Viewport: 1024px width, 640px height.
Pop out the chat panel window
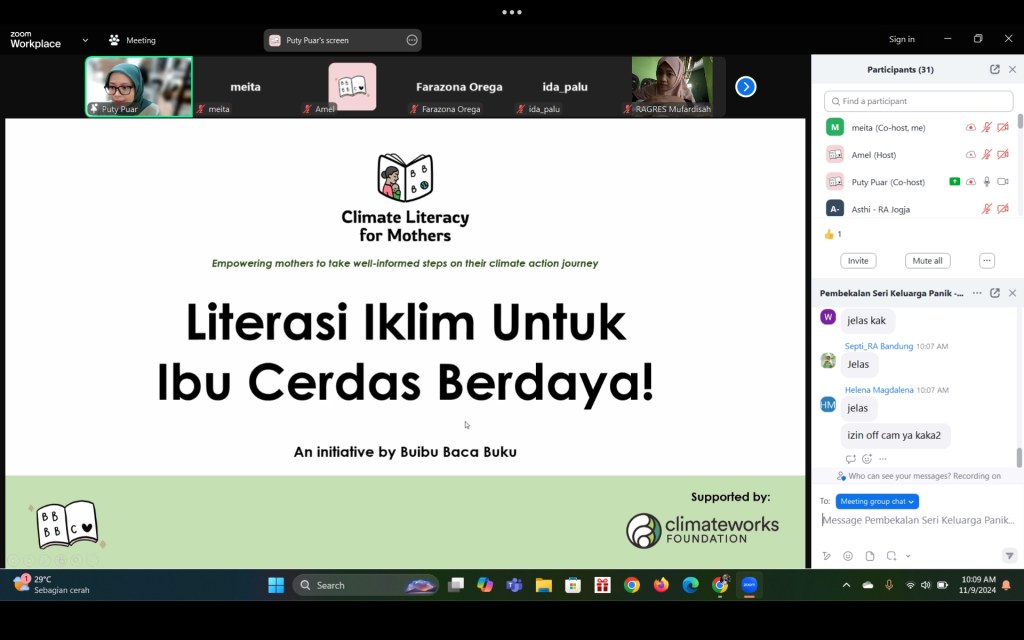[x=995, y=293]
